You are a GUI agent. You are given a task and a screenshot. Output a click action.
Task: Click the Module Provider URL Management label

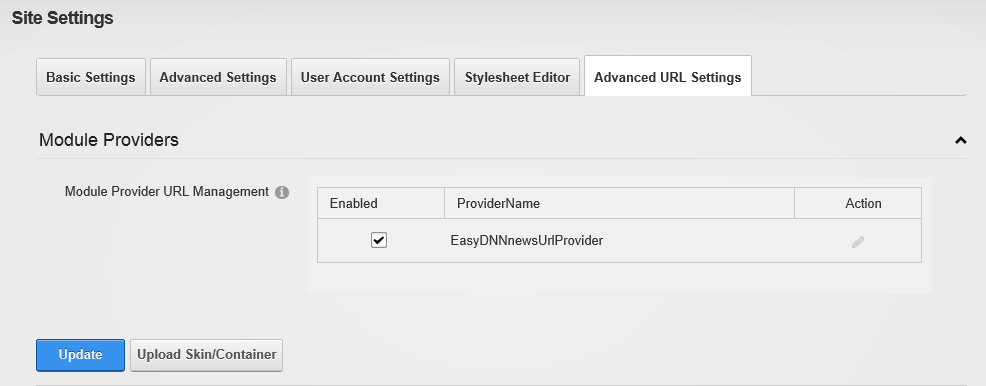(x=167, y=192)
